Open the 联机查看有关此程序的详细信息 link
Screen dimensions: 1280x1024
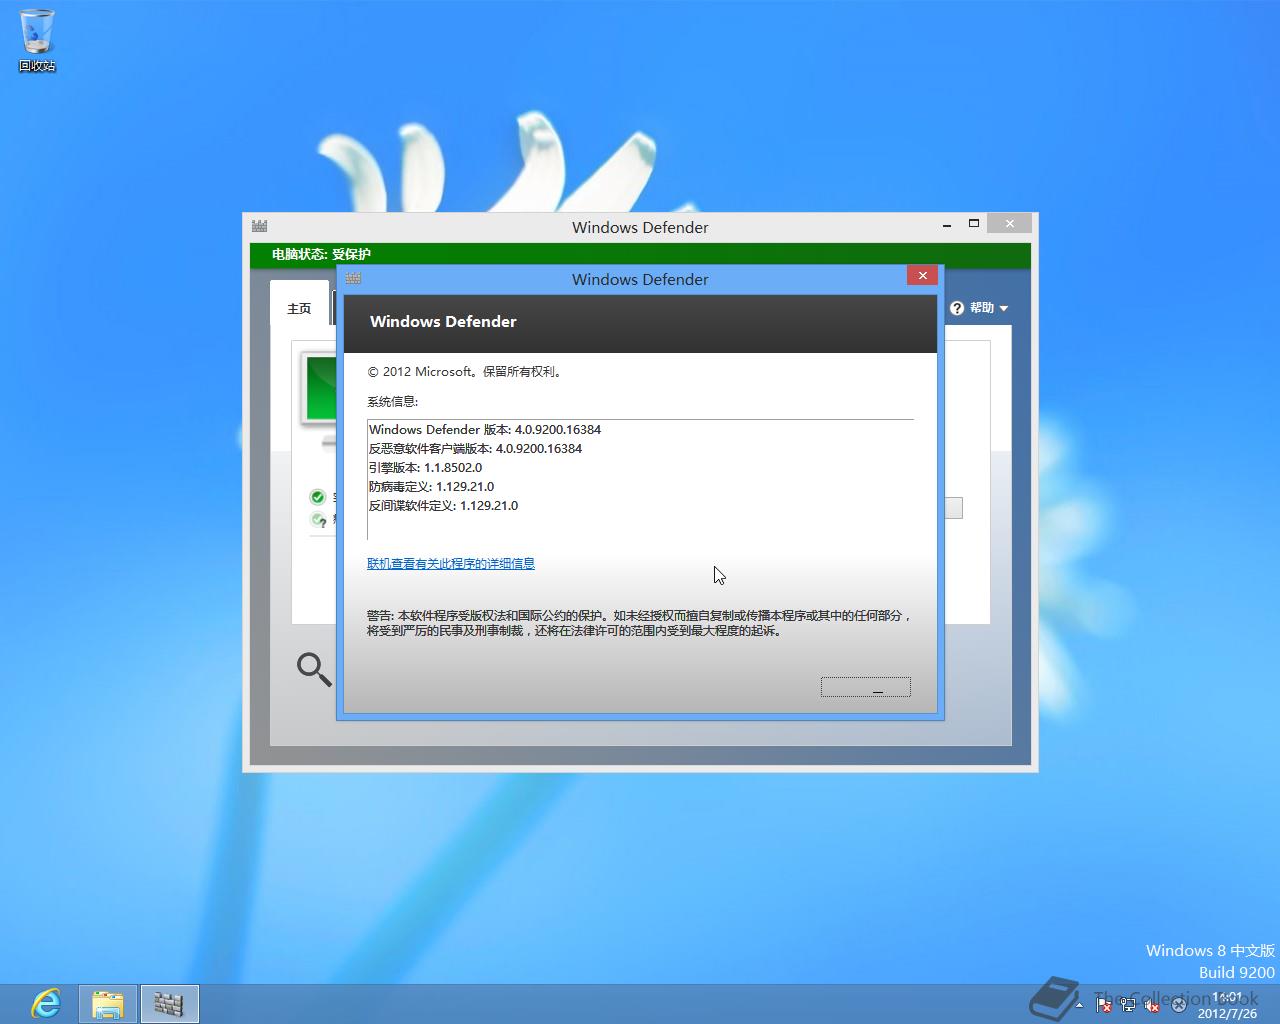point(451,563)
